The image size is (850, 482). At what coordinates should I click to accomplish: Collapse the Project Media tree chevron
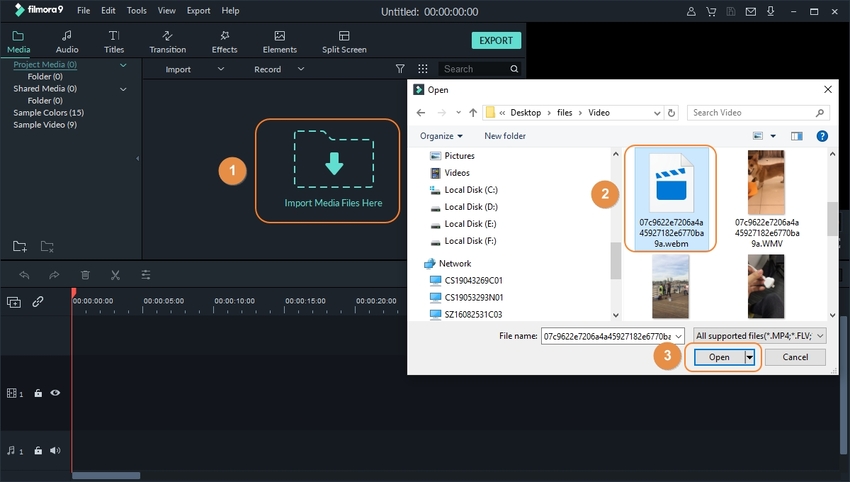(123, 65)
